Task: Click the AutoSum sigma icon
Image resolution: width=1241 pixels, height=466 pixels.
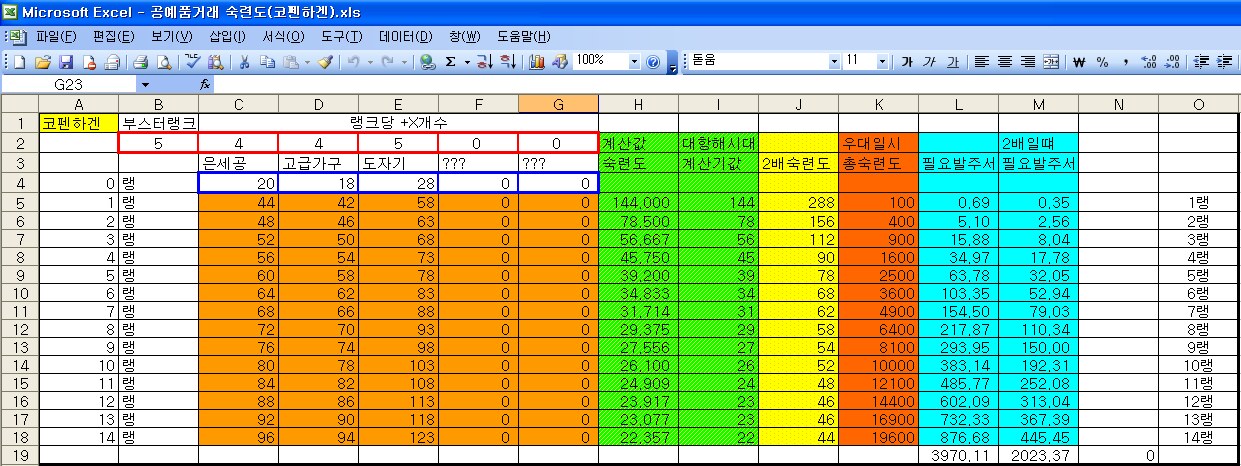Action: pos(451,62)
